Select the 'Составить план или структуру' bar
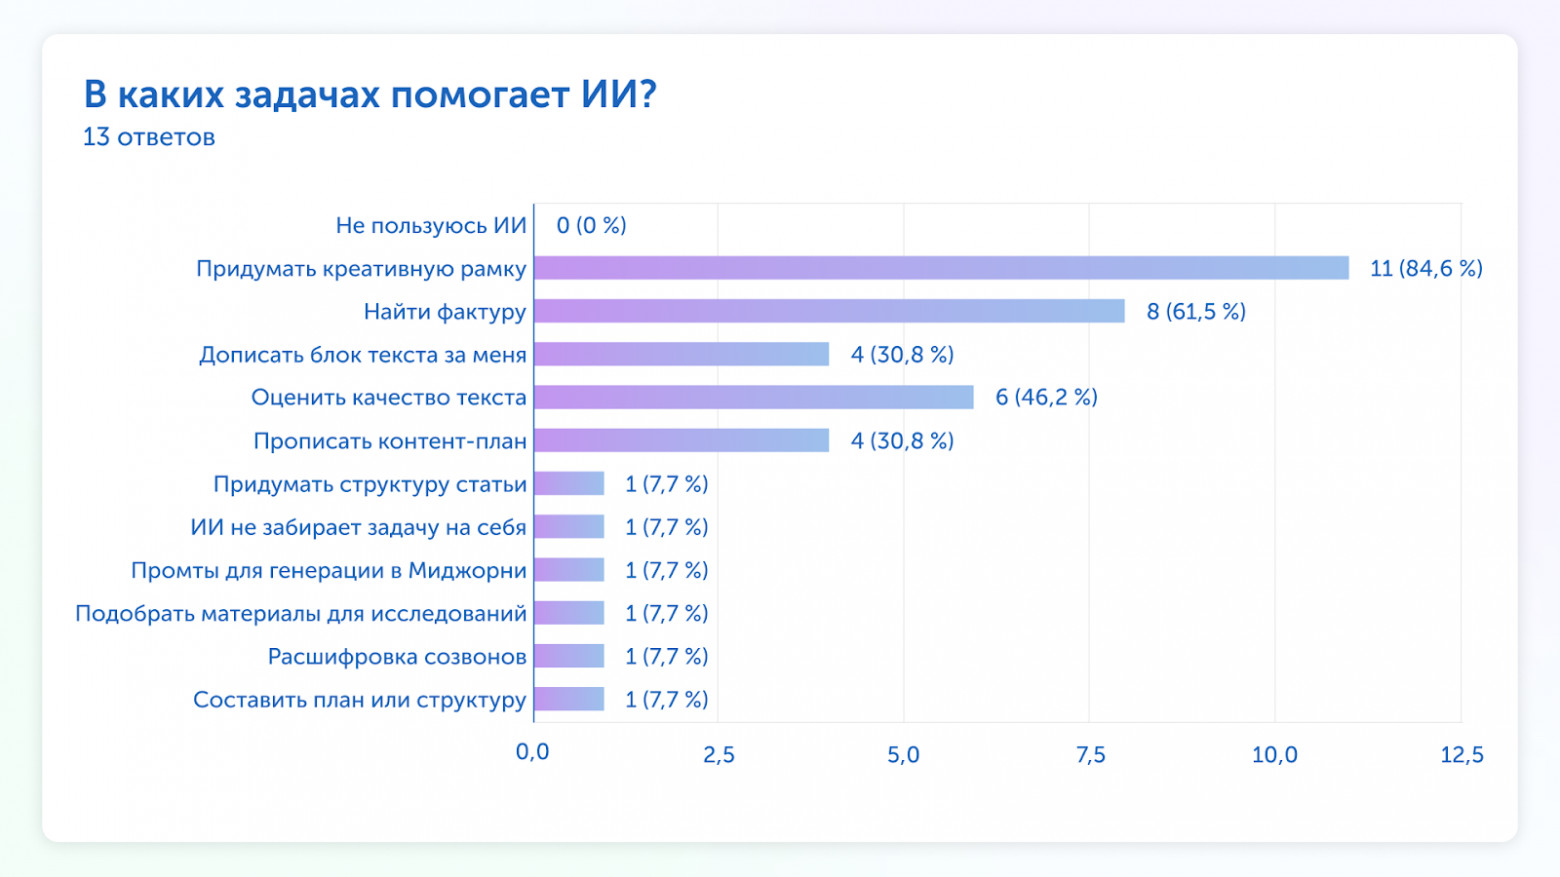1560x877 pixels. [567, 700]
